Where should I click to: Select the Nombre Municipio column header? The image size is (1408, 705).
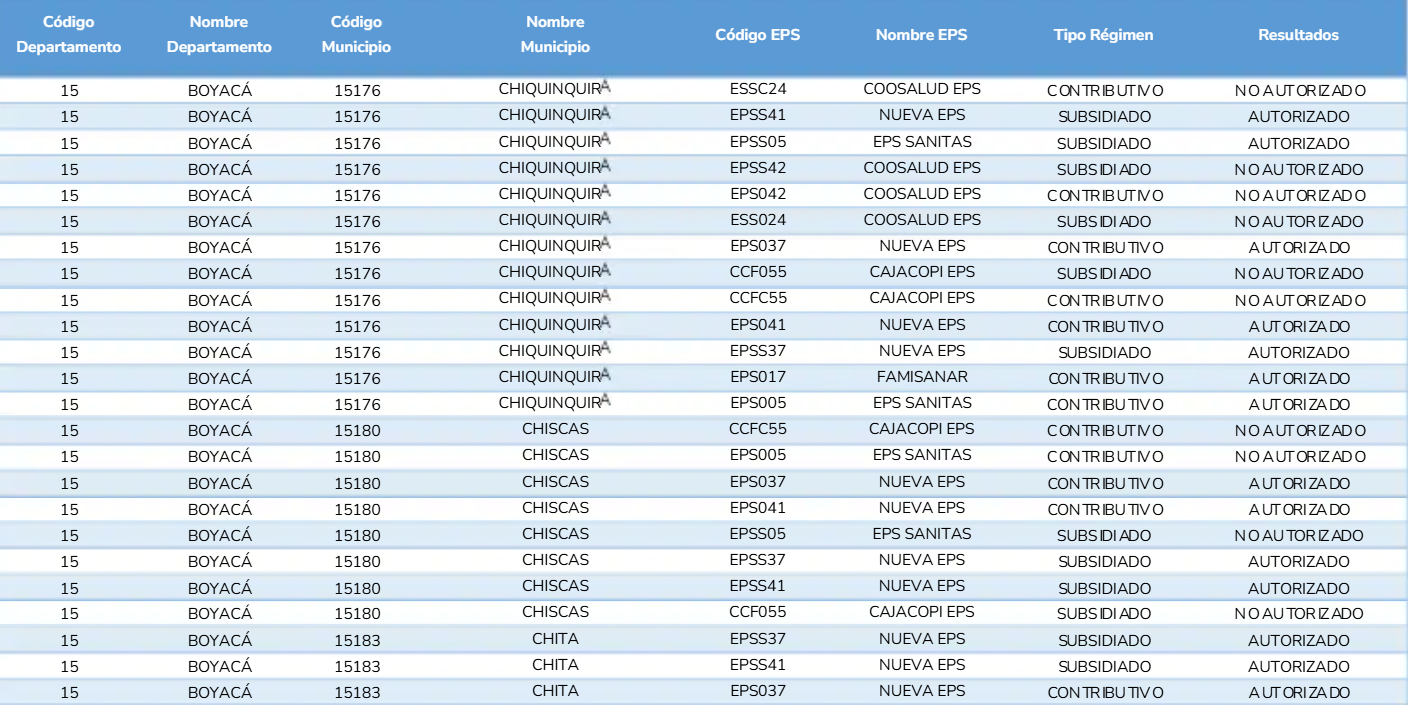[x=555, y=34]
